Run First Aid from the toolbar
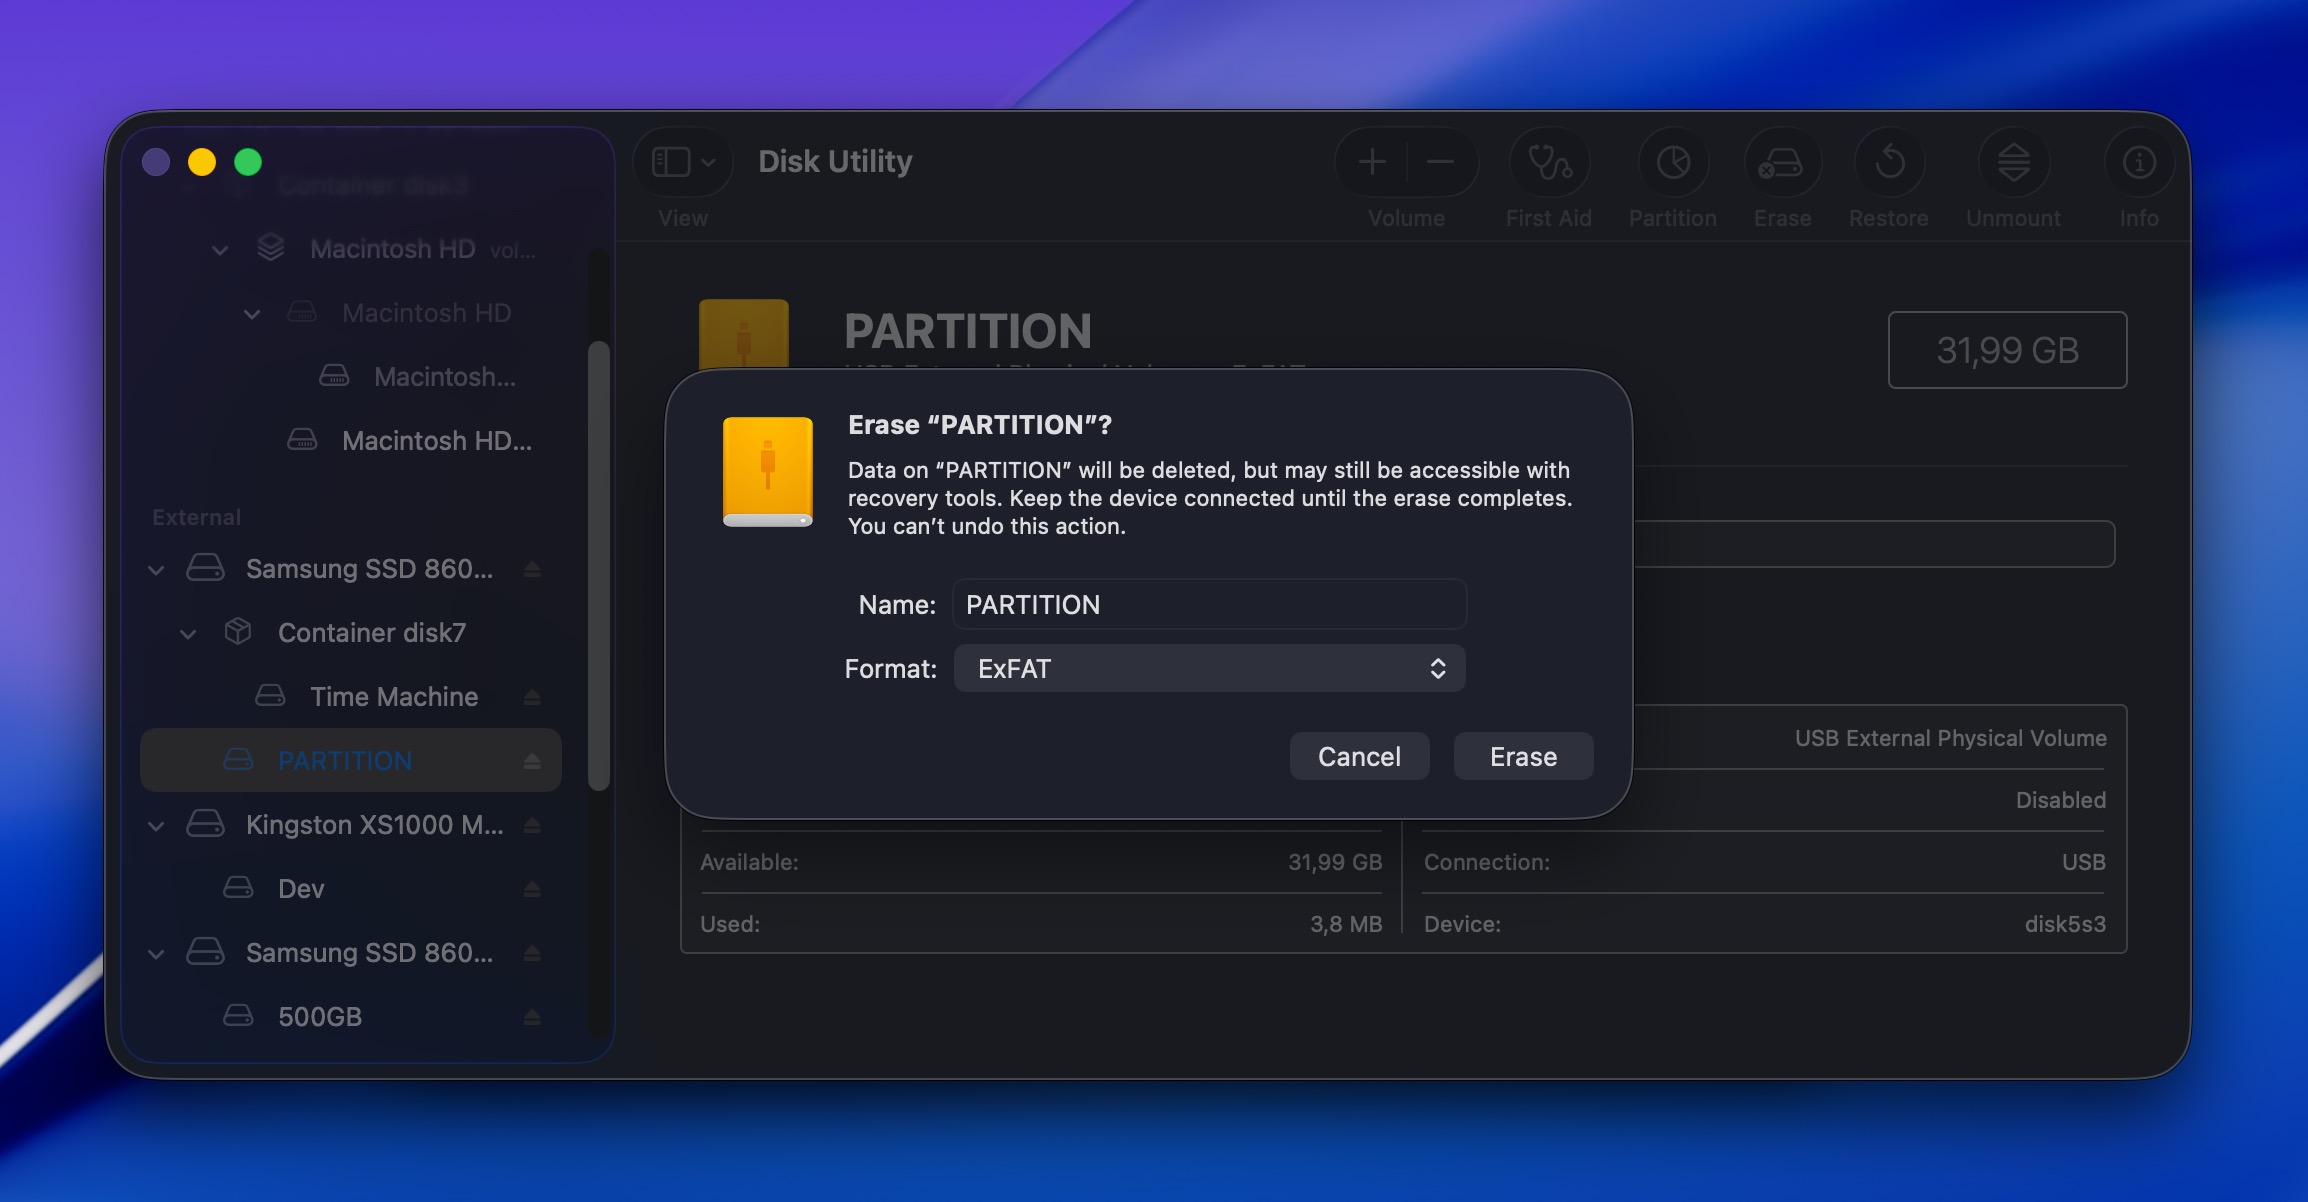The width and height of the screenshot is (2308, 1202). 1548,162
